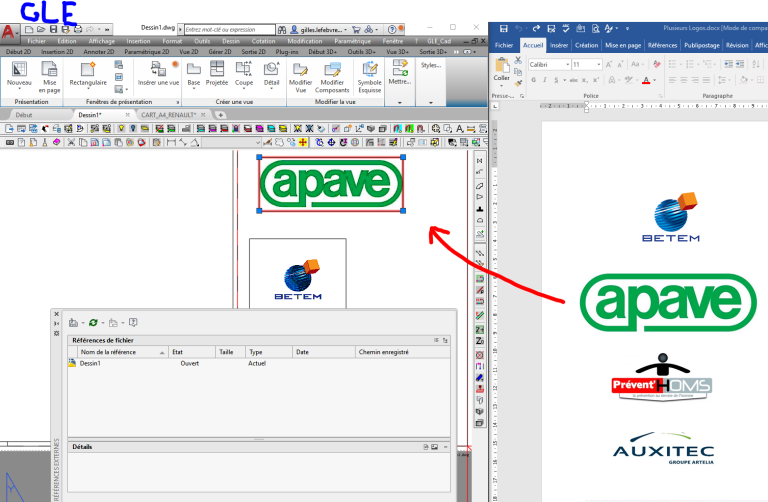
Task: Open underline style dropdown arrow in Word
Action: pos(564,80)
